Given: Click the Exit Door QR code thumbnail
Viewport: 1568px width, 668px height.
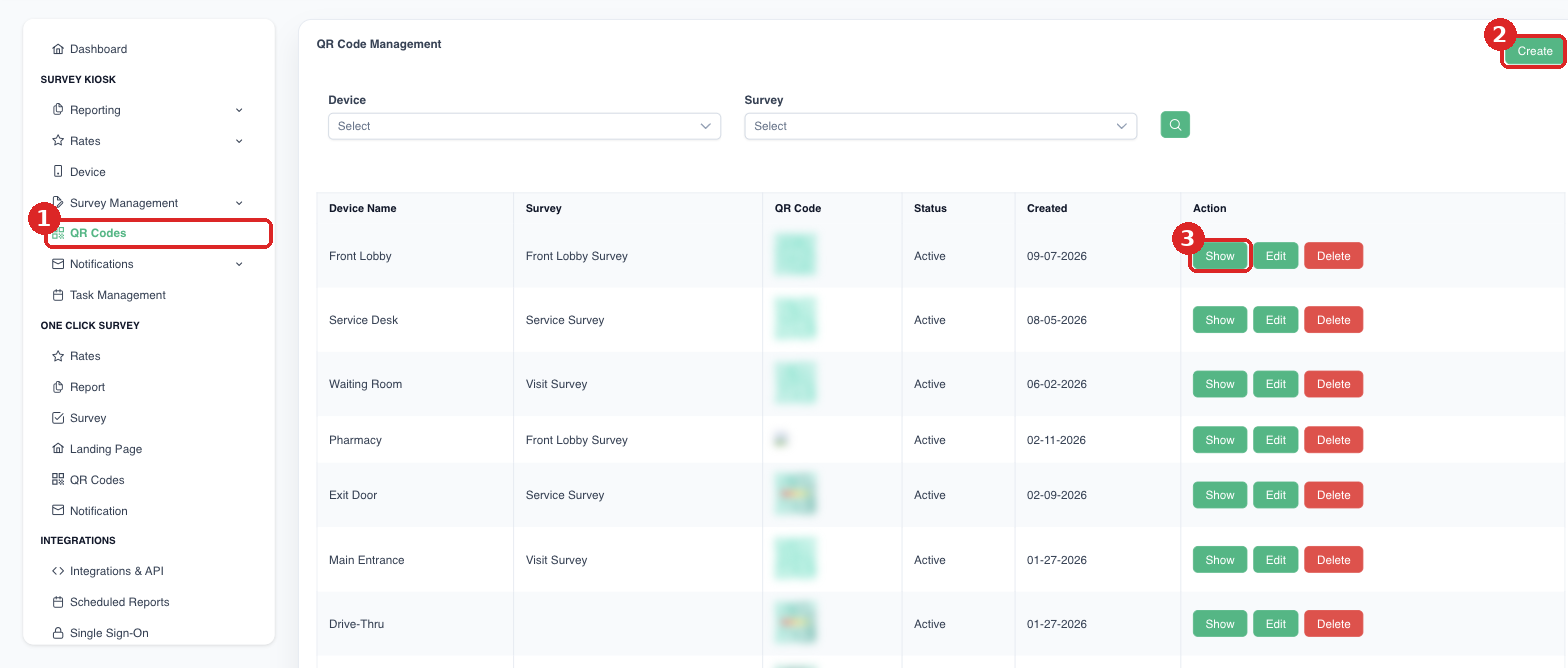Looking at the screenshot, I should [796, 495].
